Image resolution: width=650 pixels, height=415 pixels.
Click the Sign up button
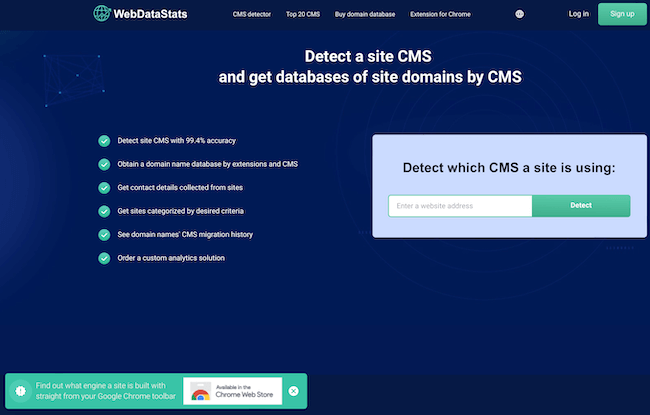[x=622, y=14]
